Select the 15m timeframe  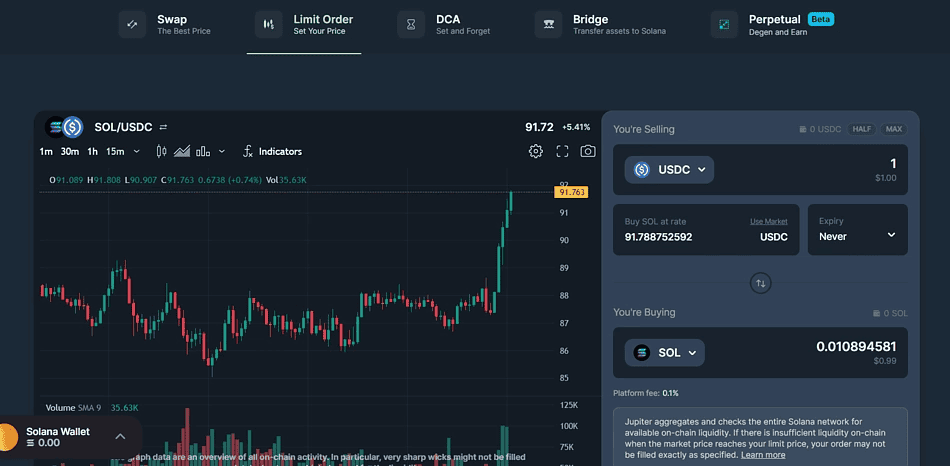pos(115,151)
